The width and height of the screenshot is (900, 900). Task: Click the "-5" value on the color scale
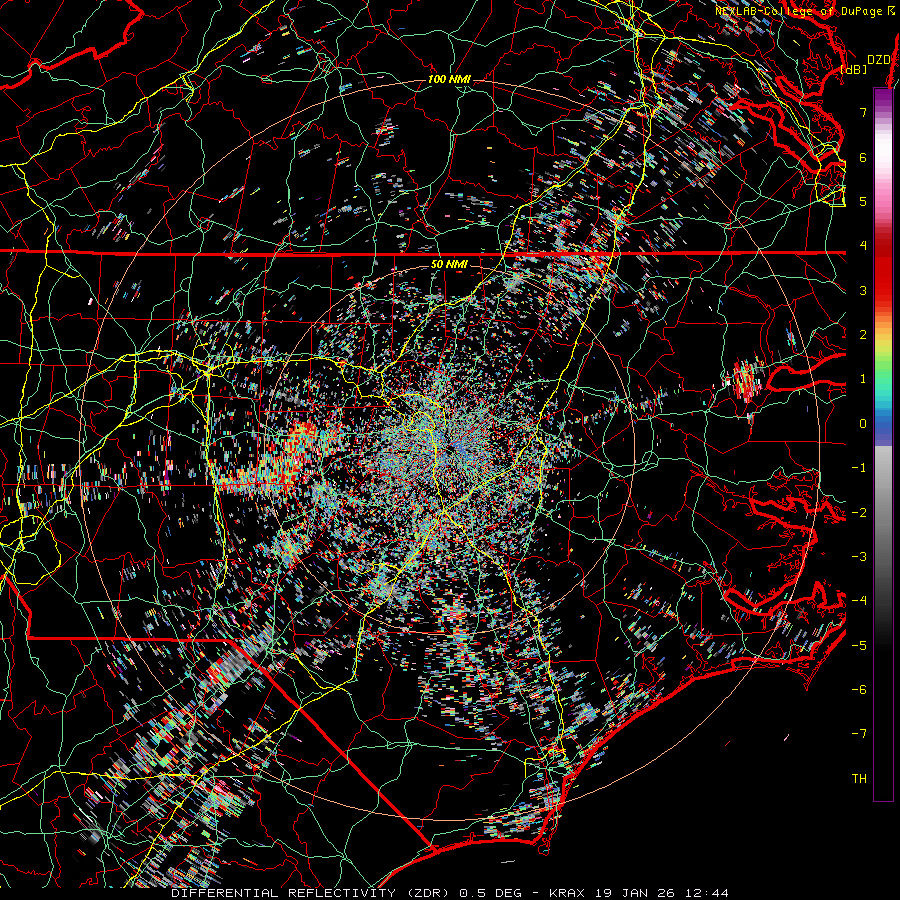[859, 646]
